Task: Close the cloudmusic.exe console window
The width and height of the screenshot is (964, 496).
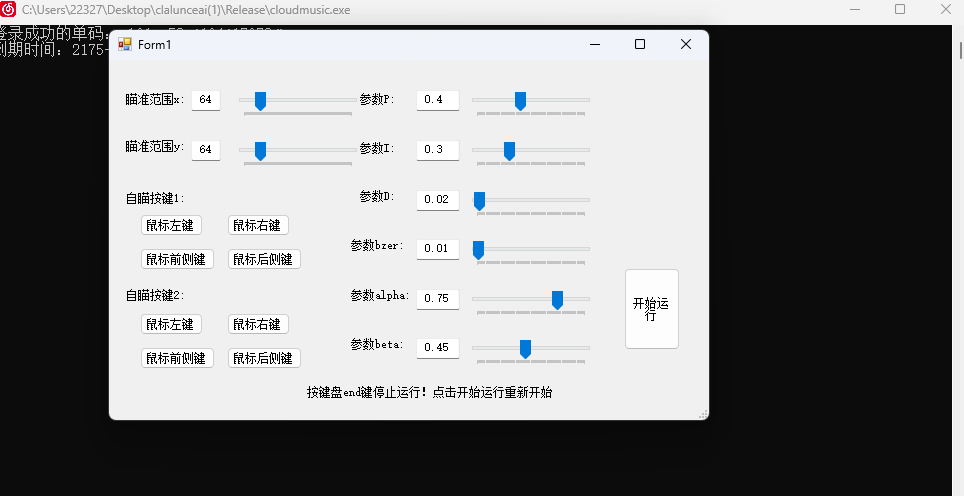Action: pos(946,9)
